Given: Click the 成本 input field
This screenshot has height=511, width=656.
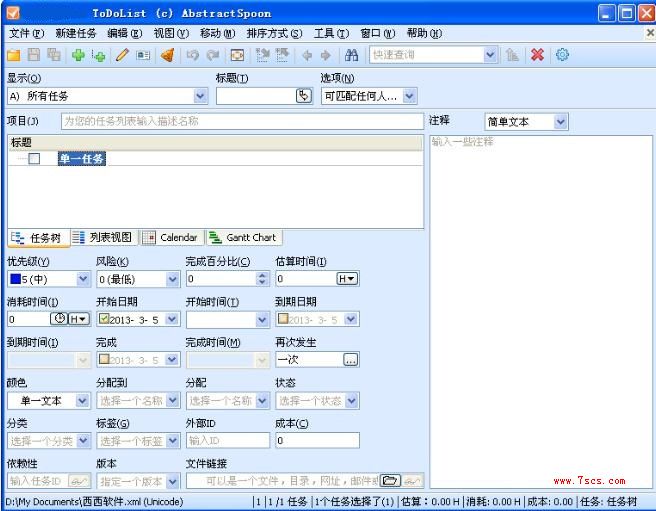Looking at the screenshot, I should click(318, 440).
